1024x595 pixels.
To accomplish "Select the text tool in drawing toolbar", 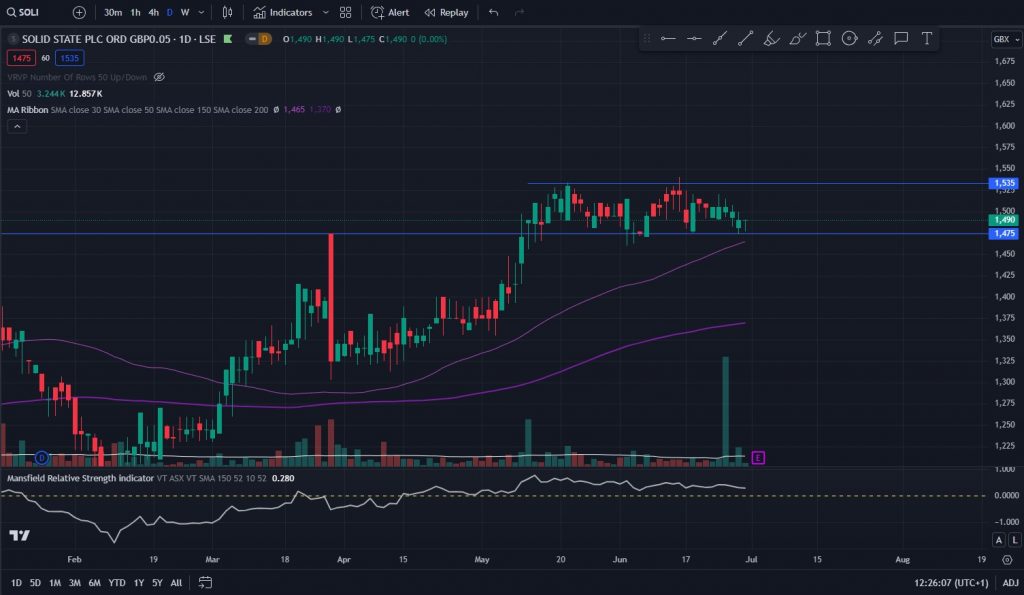I will pyautogui.click(x=927, y=39).
